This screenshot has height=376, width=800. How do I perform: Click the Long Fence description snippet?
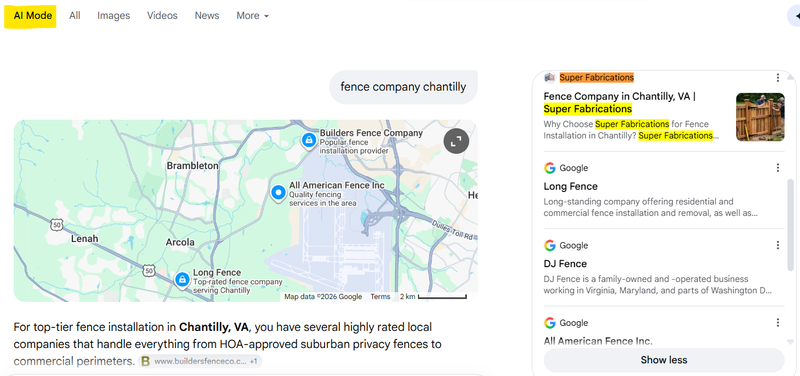(651, 208)
